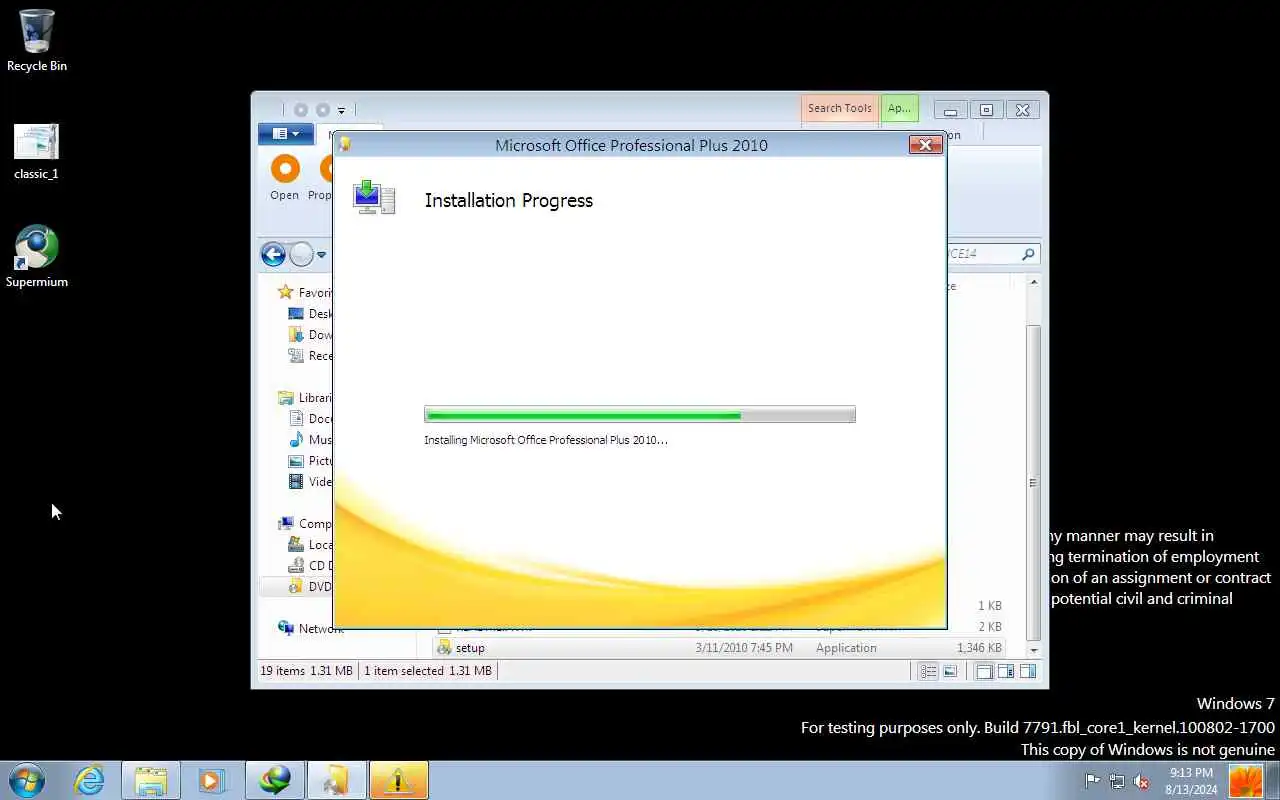Click '19 items 1.31 MB' status text
This screenshot has width=1280, height=800.
(x=306, y=671)
